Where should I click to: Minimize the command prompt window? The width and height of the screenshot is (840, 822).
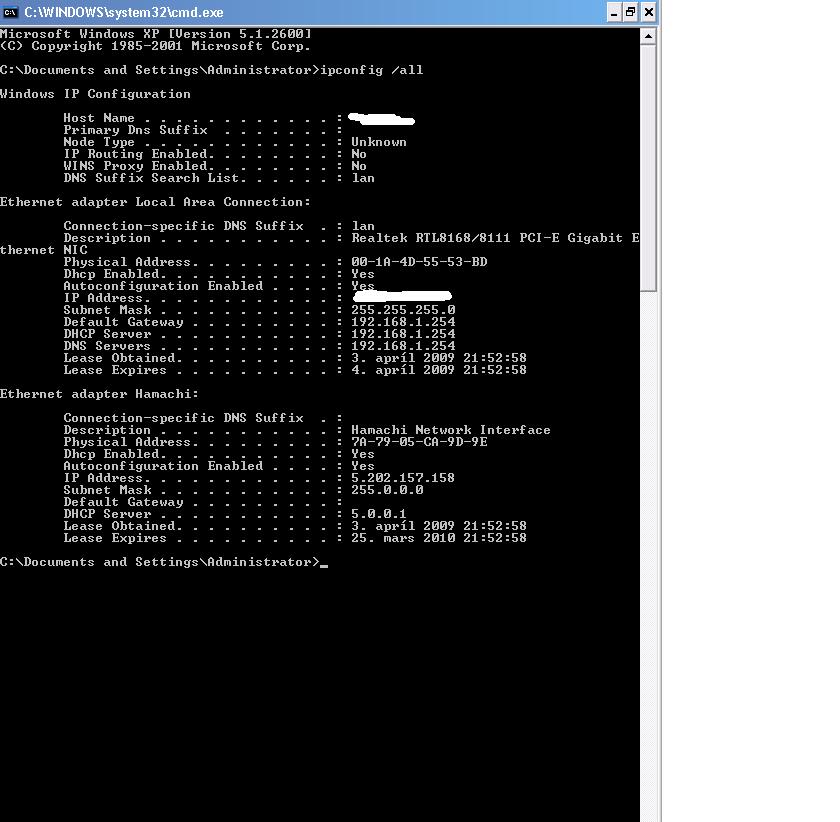click(613, 12)
